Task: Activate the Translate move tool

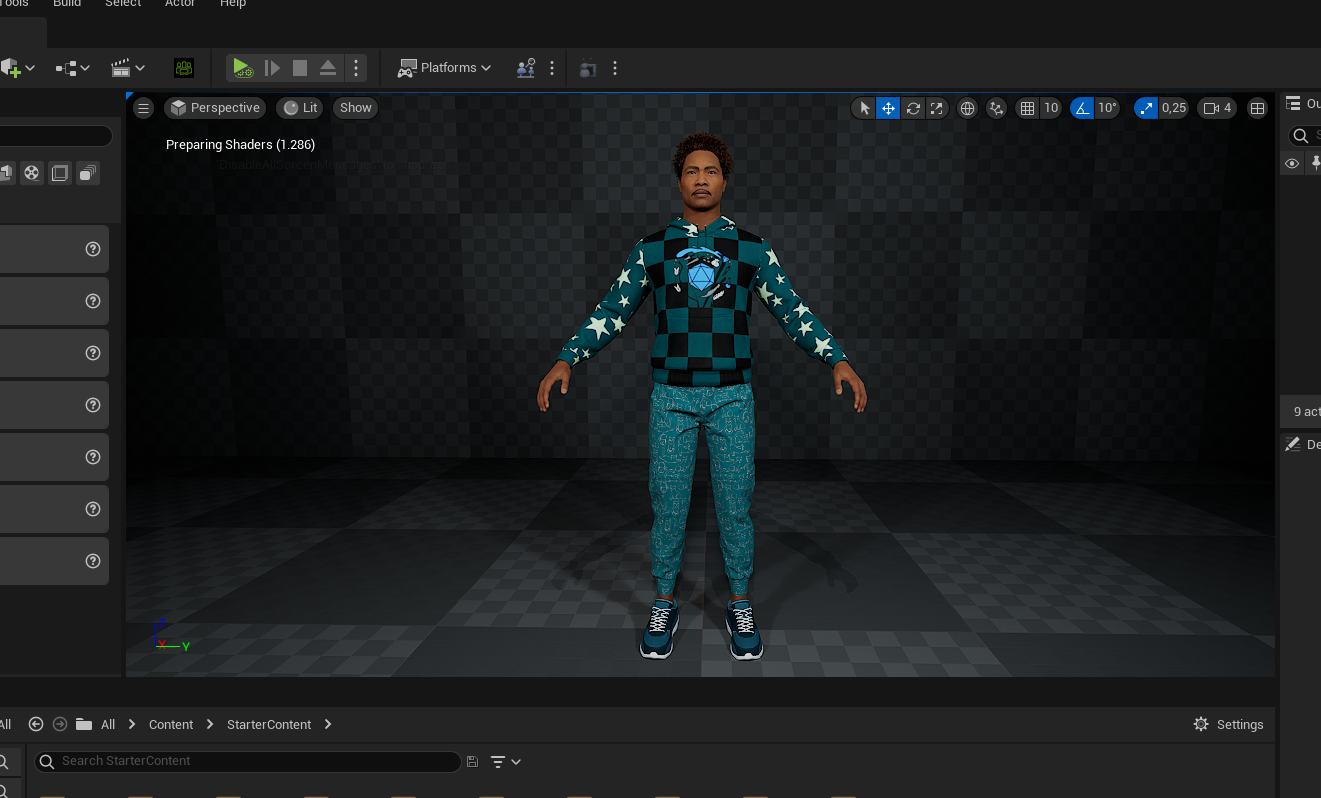Action: tap(888, 108)
